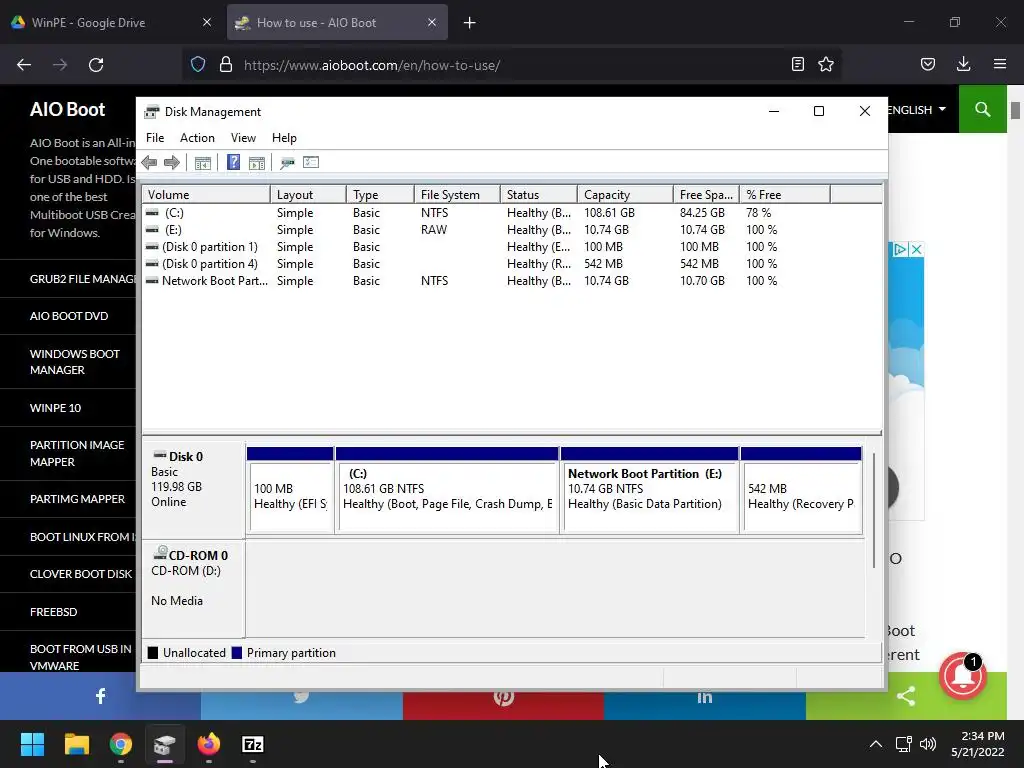Click the Refresh/rescan disks toolbar icon
1024x768 pixels.
point(287,163)
